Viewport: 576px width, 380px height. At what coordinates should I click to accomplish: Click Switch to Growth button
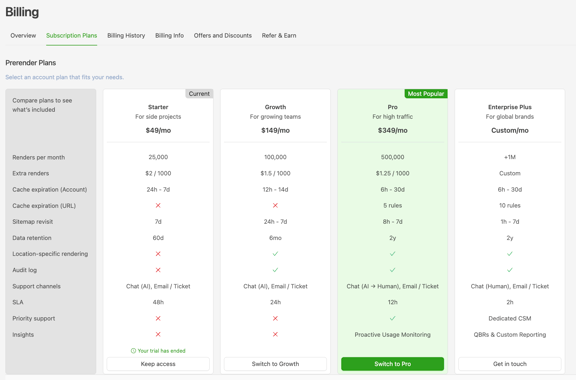(x=275, y=364)
